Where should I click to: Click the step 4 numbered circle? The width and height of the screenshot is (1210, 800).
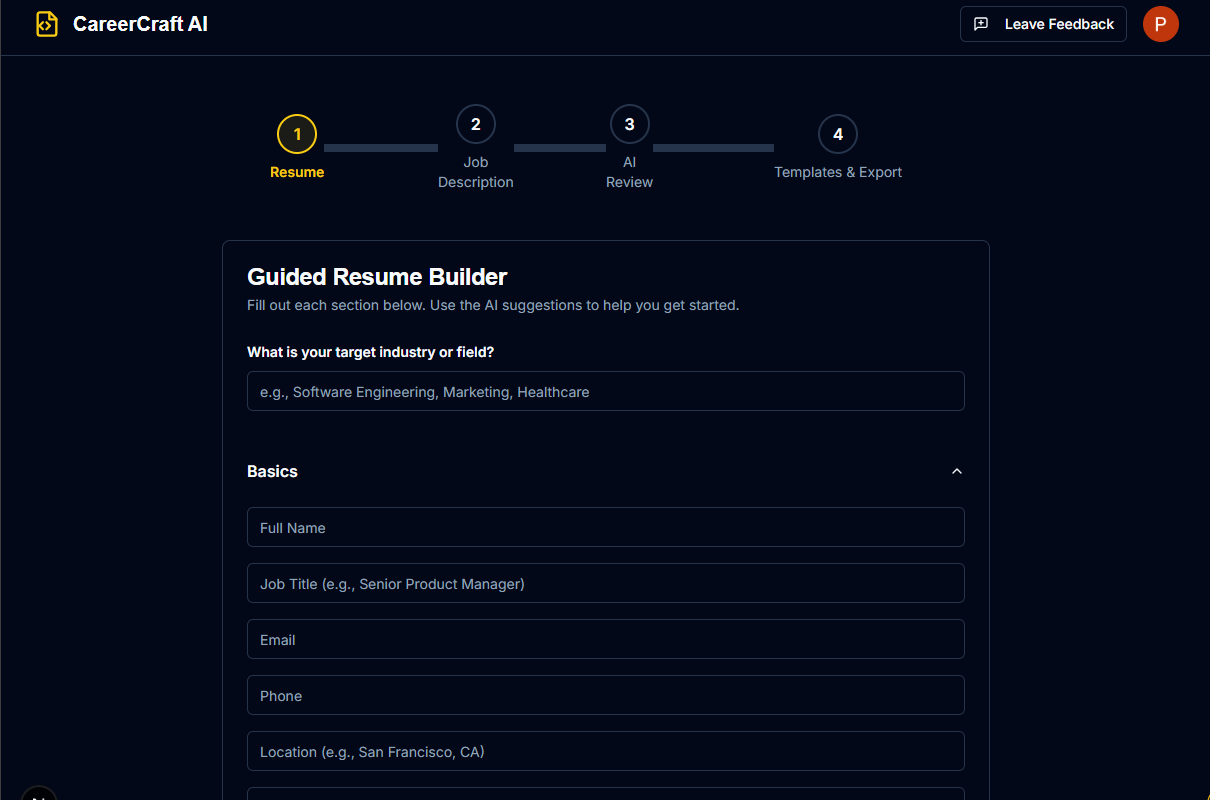pyautogui.click(x=838, y=134)
